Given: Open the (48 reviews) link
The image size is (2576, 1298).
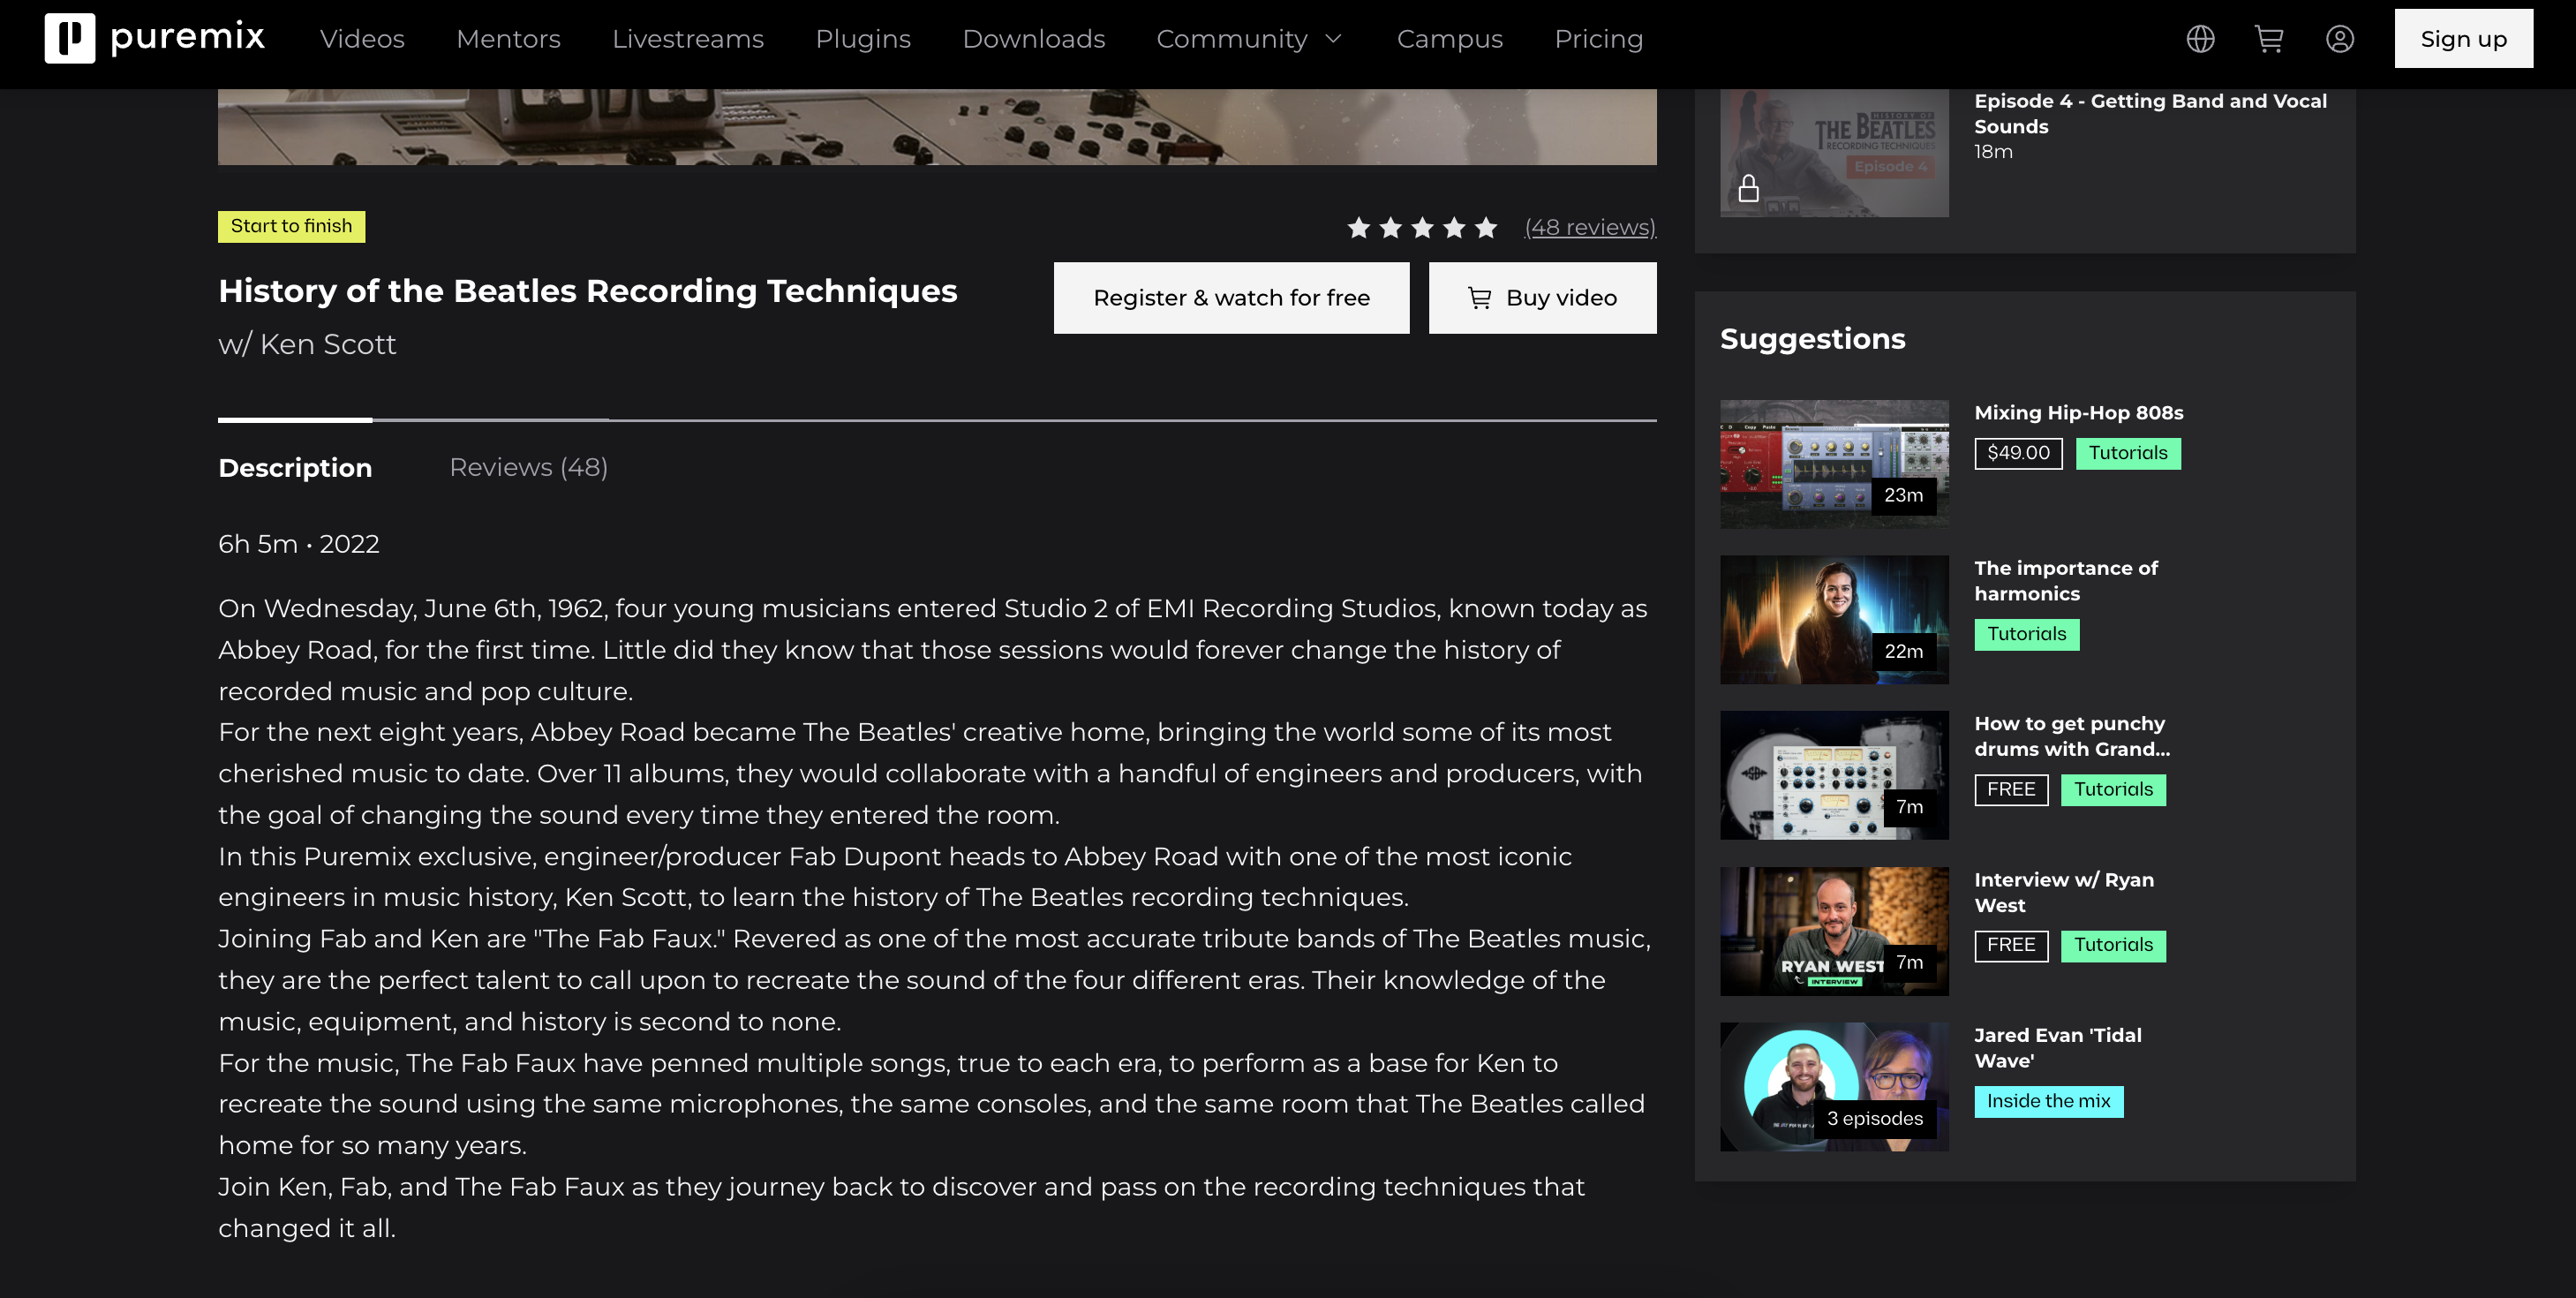Looking at the screenshot, I should (1590, 227).
